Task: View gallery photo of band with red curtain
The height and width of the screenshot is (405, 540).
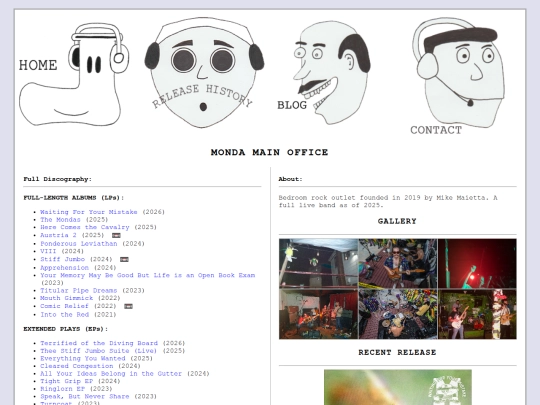Action: tap(319, 314)
